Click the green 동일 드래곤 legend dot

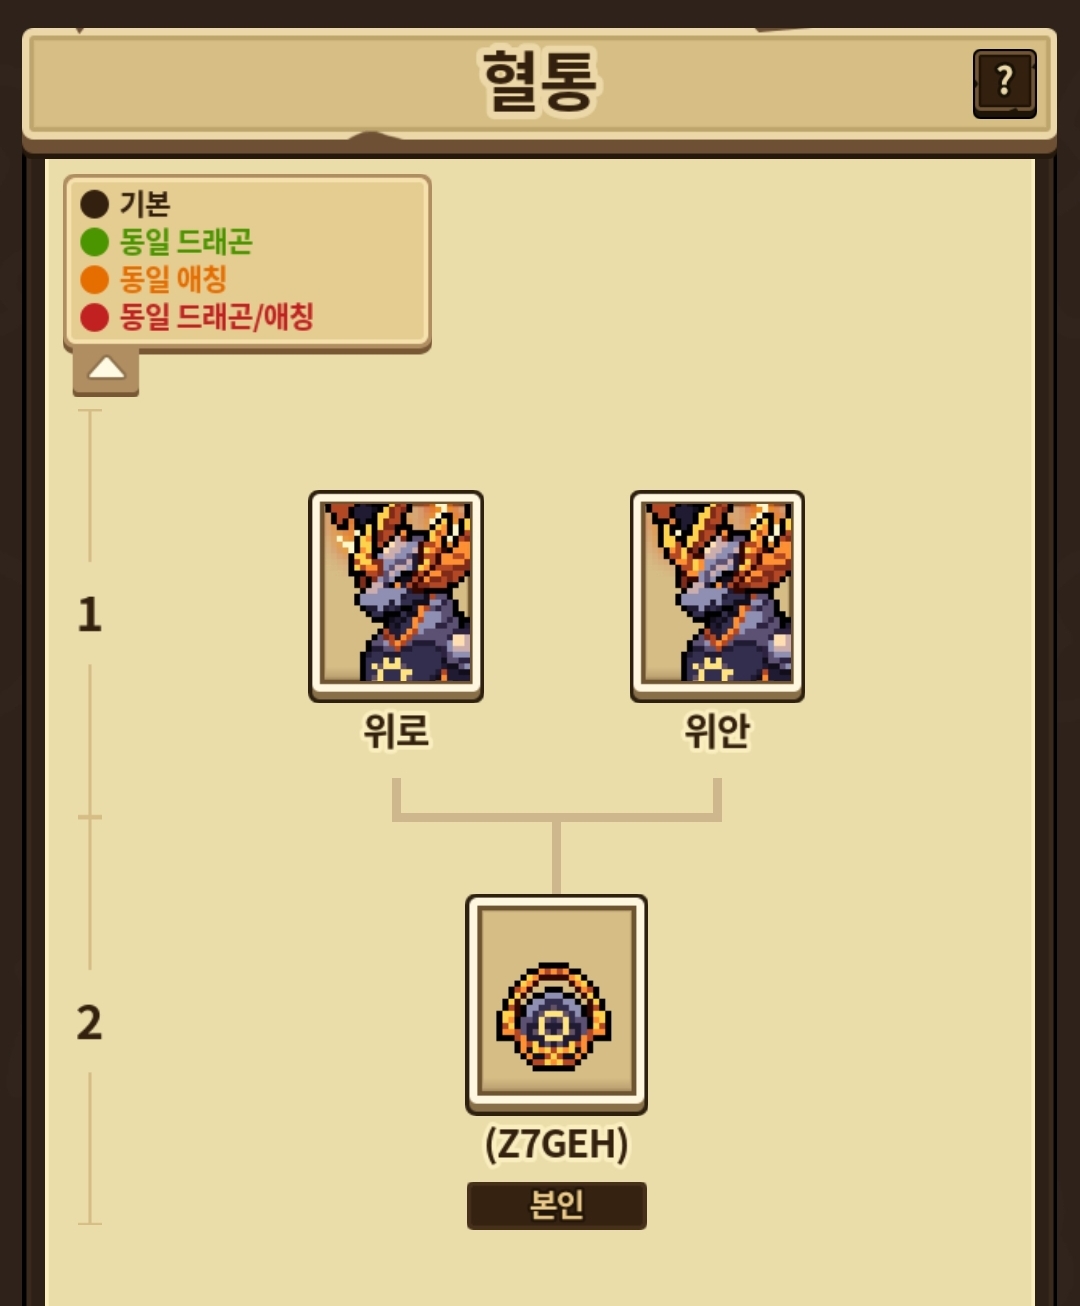94,242
